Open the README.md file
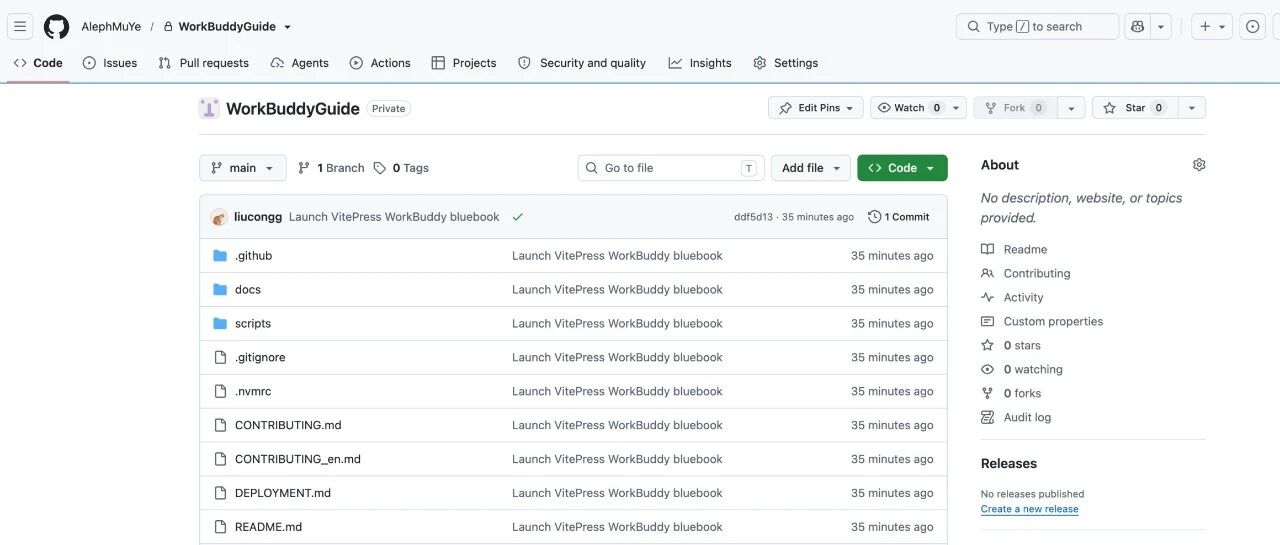1280x545 pixels. (268, 528)
